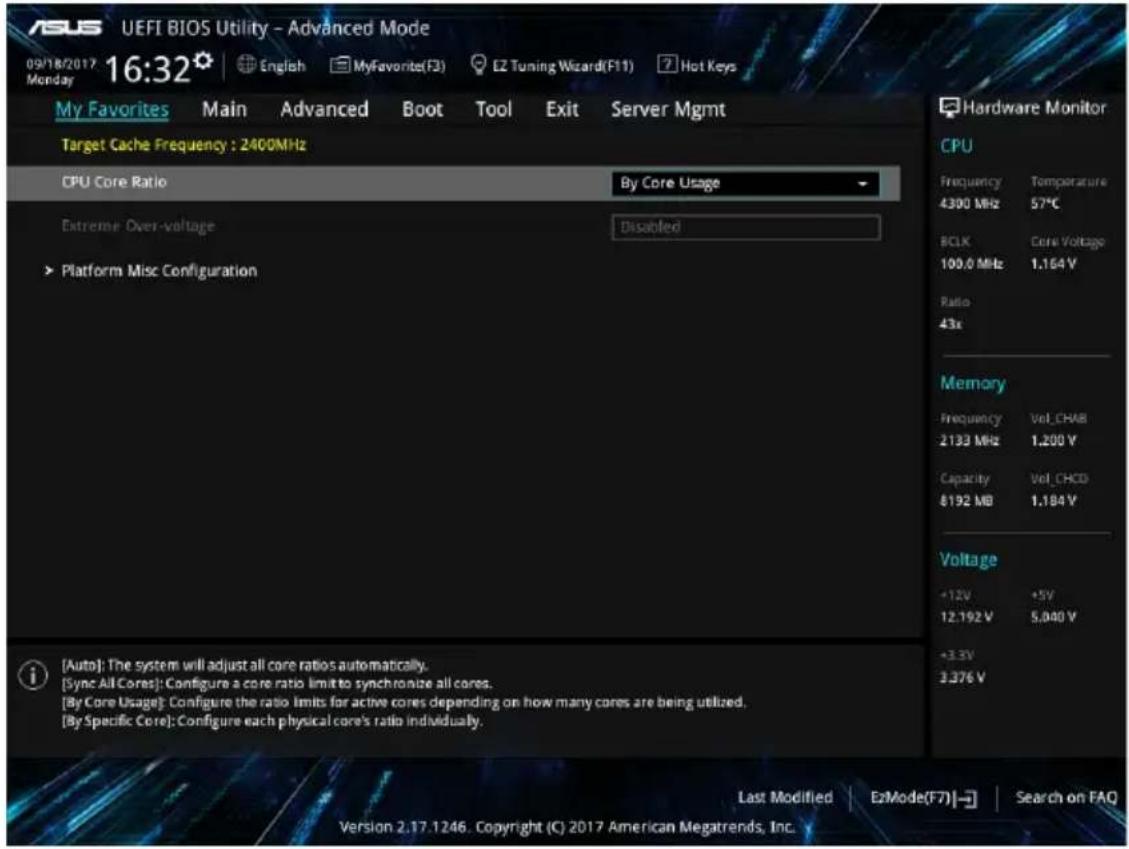Open the CPU Core Ratio dropdown
The width and height of the screenshot is (1129, 849).
(745, 184)
